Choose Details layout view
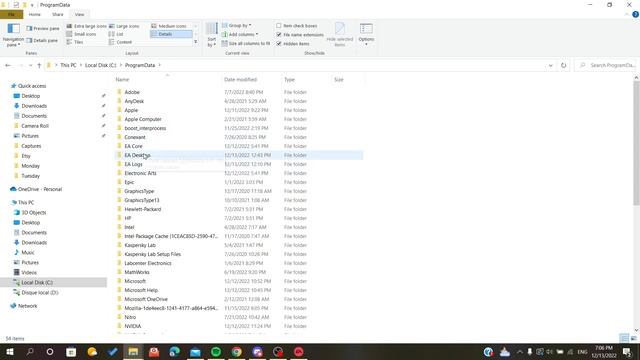This screenshot has height=360, width=640. 171,34
